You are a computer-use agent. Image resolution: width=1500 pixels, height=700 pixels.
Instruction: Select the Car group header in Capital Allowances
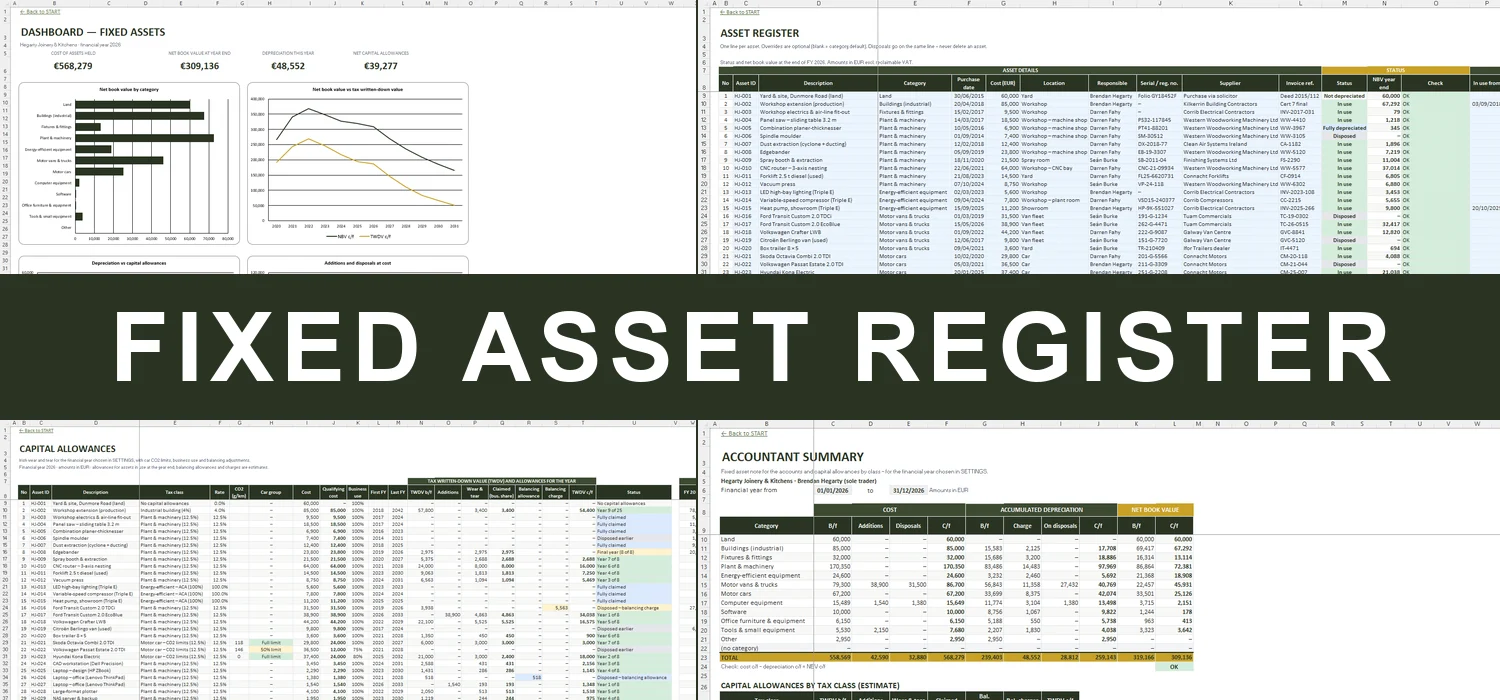tap(271, 491)
